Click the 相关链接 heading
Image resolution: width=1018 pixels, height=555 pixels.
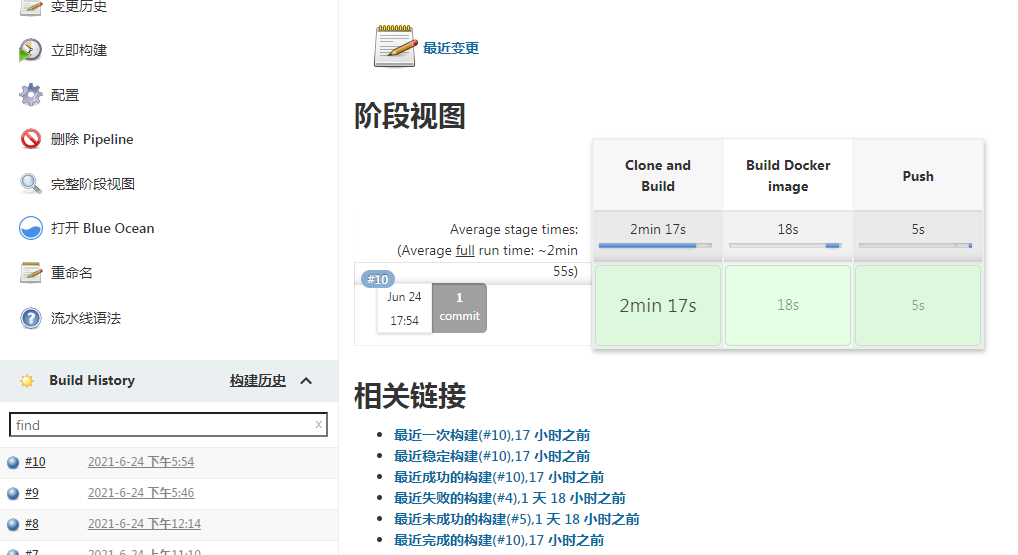point(410,396)
